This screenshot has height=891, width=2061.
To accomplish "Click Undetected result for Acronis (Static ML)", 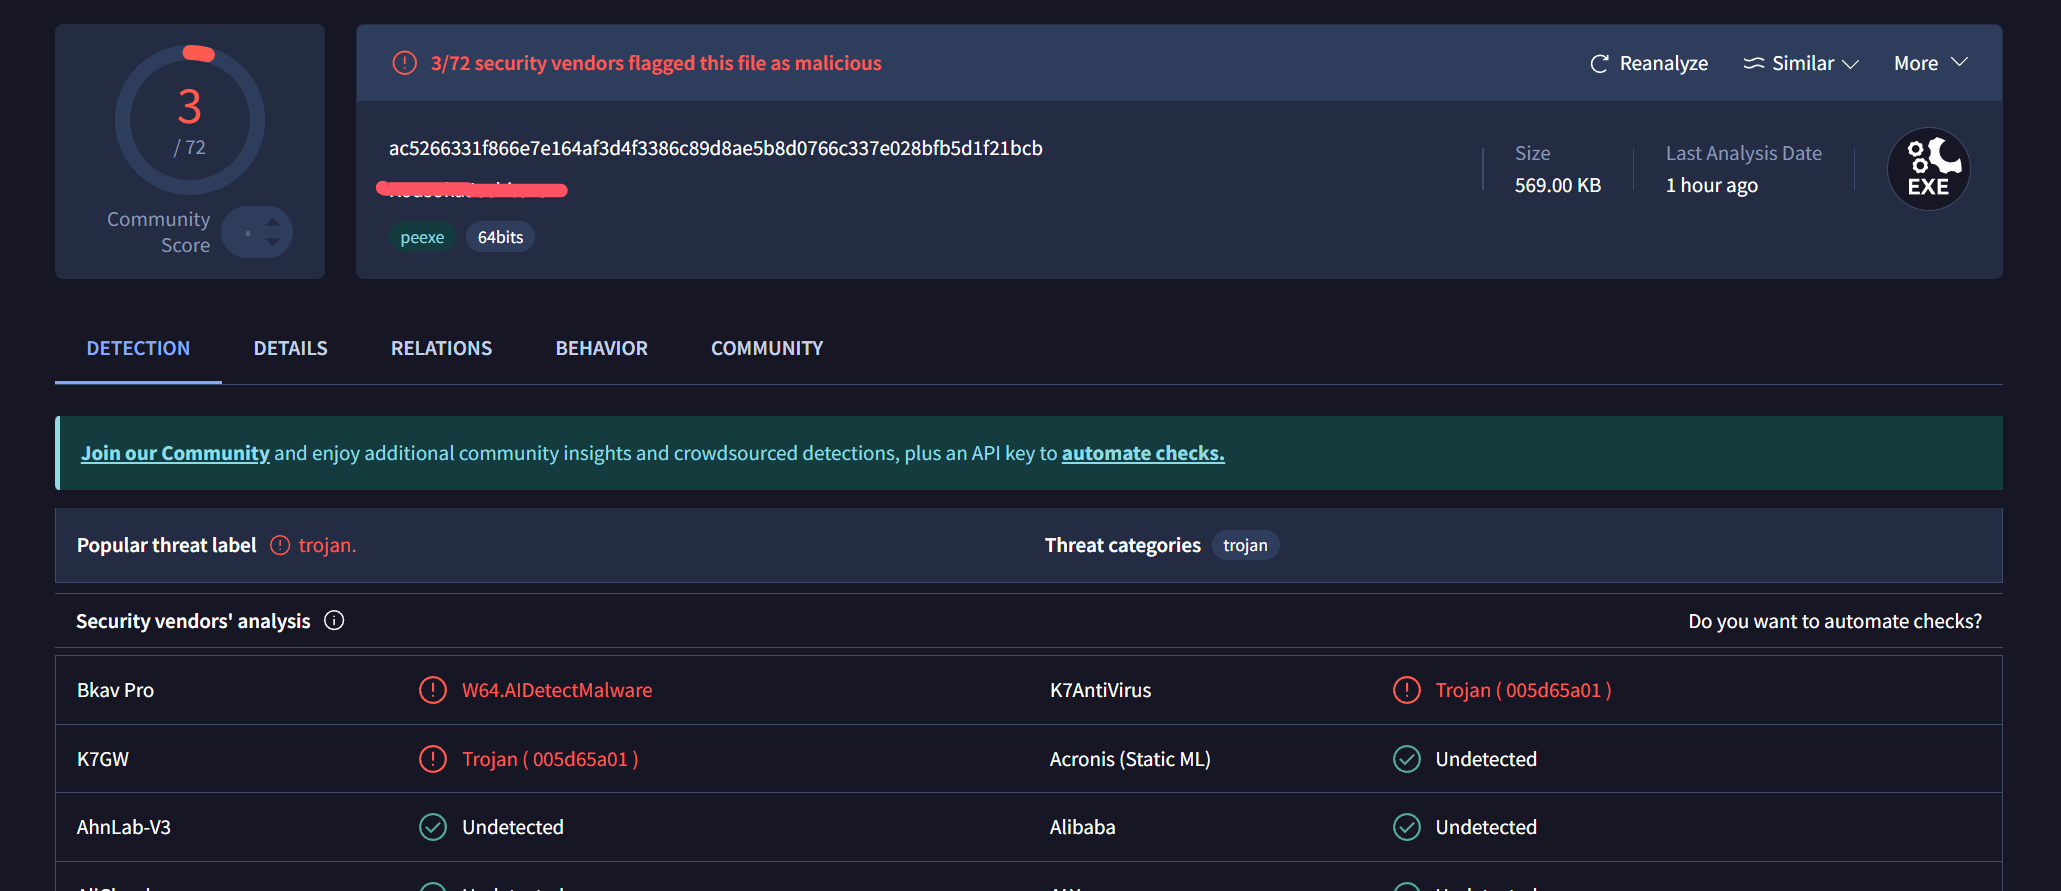I will tap(1486, 759).
